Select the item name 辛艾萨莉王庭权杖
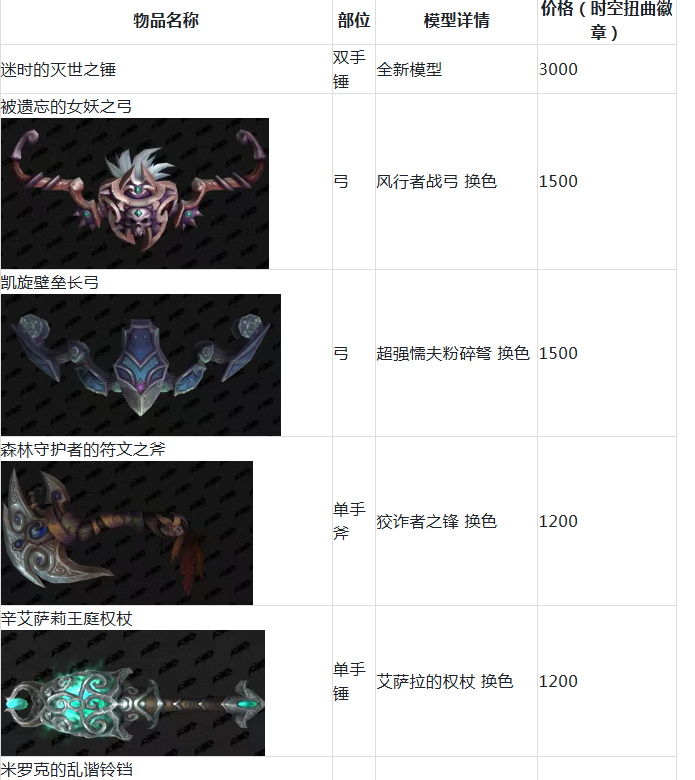695x780 pixels. (67, 619)
